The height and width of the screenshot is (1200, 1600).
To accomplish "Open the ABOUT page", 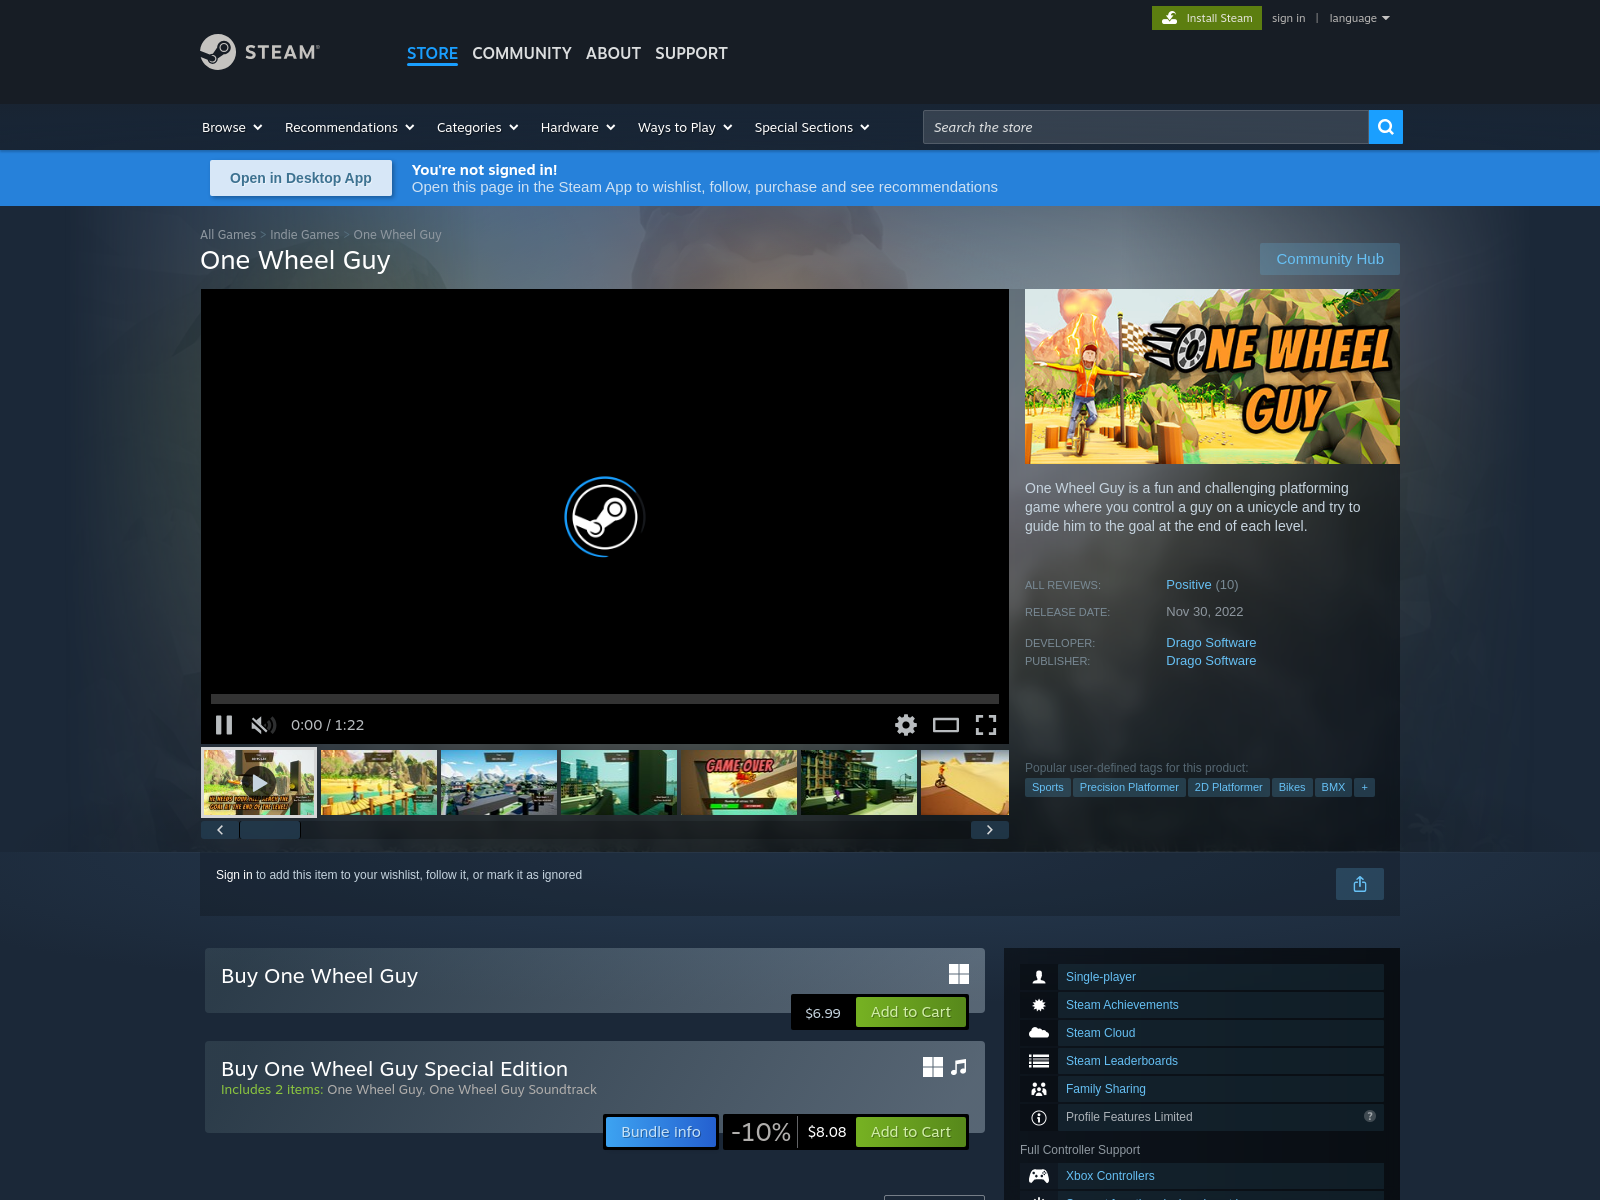I will [x=613, y=53].
